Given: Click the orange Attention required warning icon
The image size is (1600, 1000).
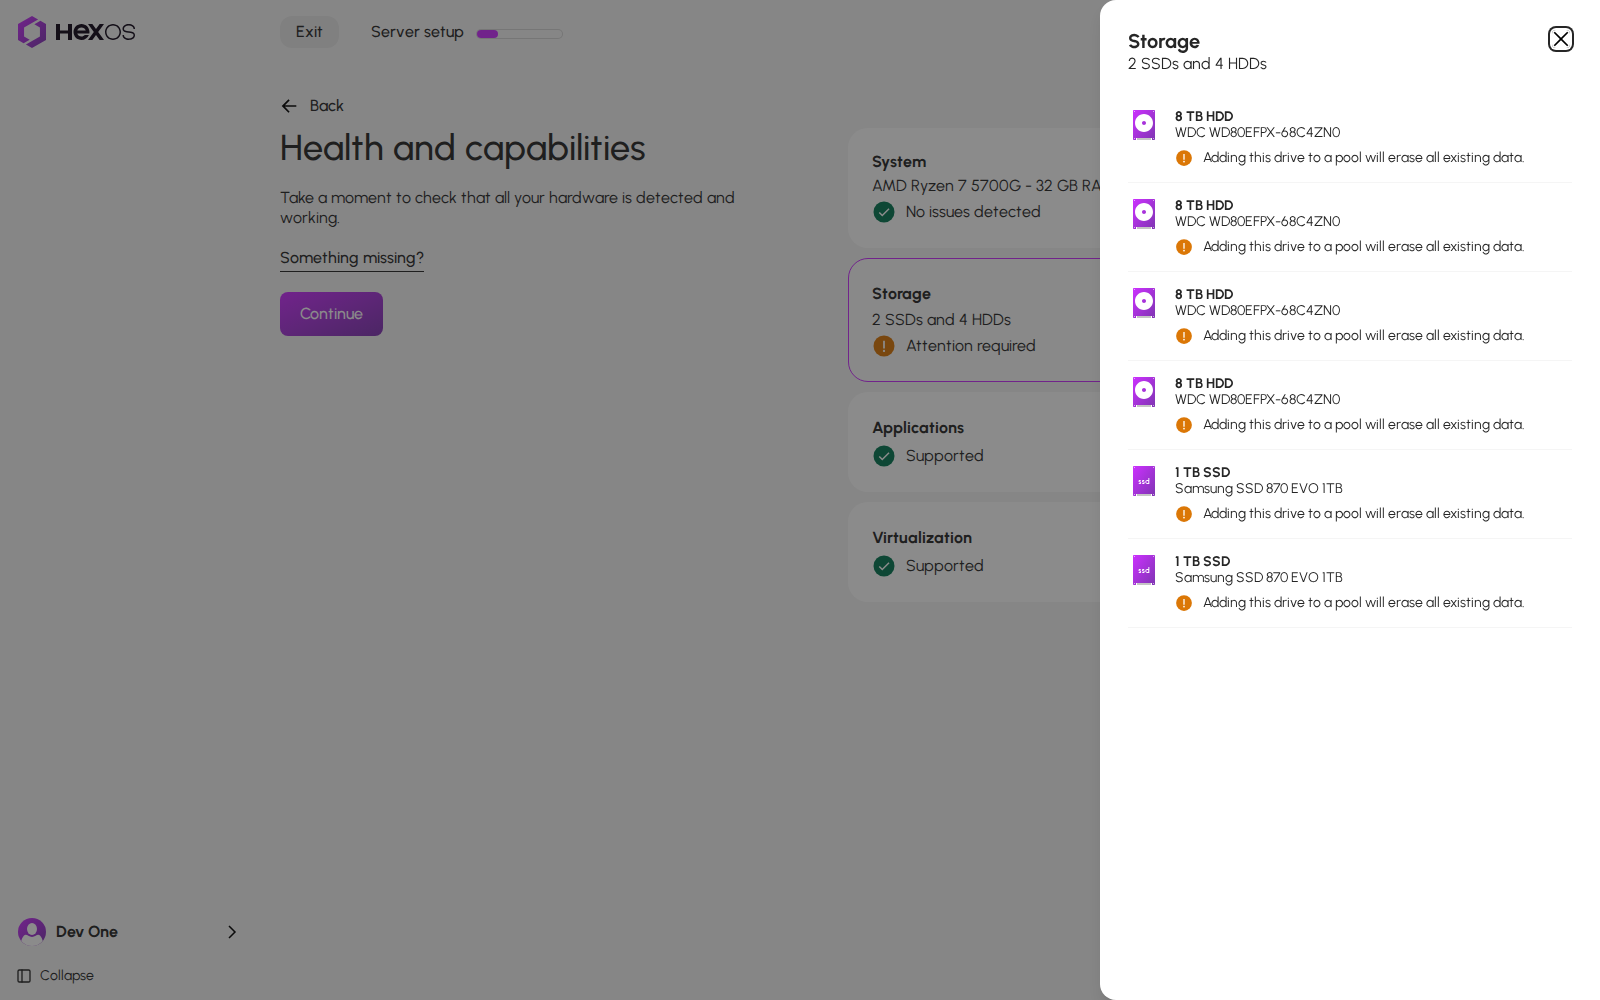Looking at the screenshot, I should point(884,346).
